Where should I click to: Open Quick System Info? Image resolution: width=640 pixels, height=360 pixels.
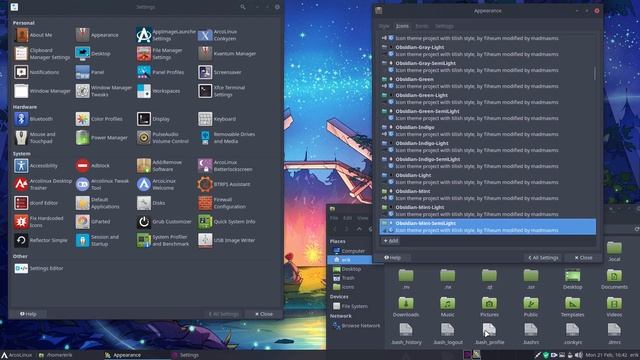(x=227, y=222)
